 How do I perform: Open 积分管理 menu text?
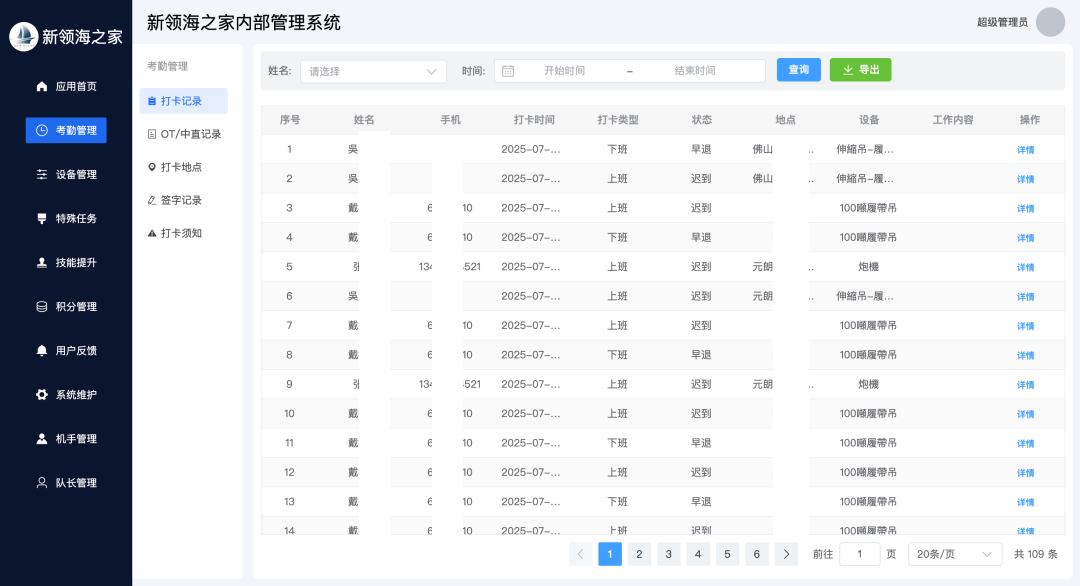tap(76, 306)
